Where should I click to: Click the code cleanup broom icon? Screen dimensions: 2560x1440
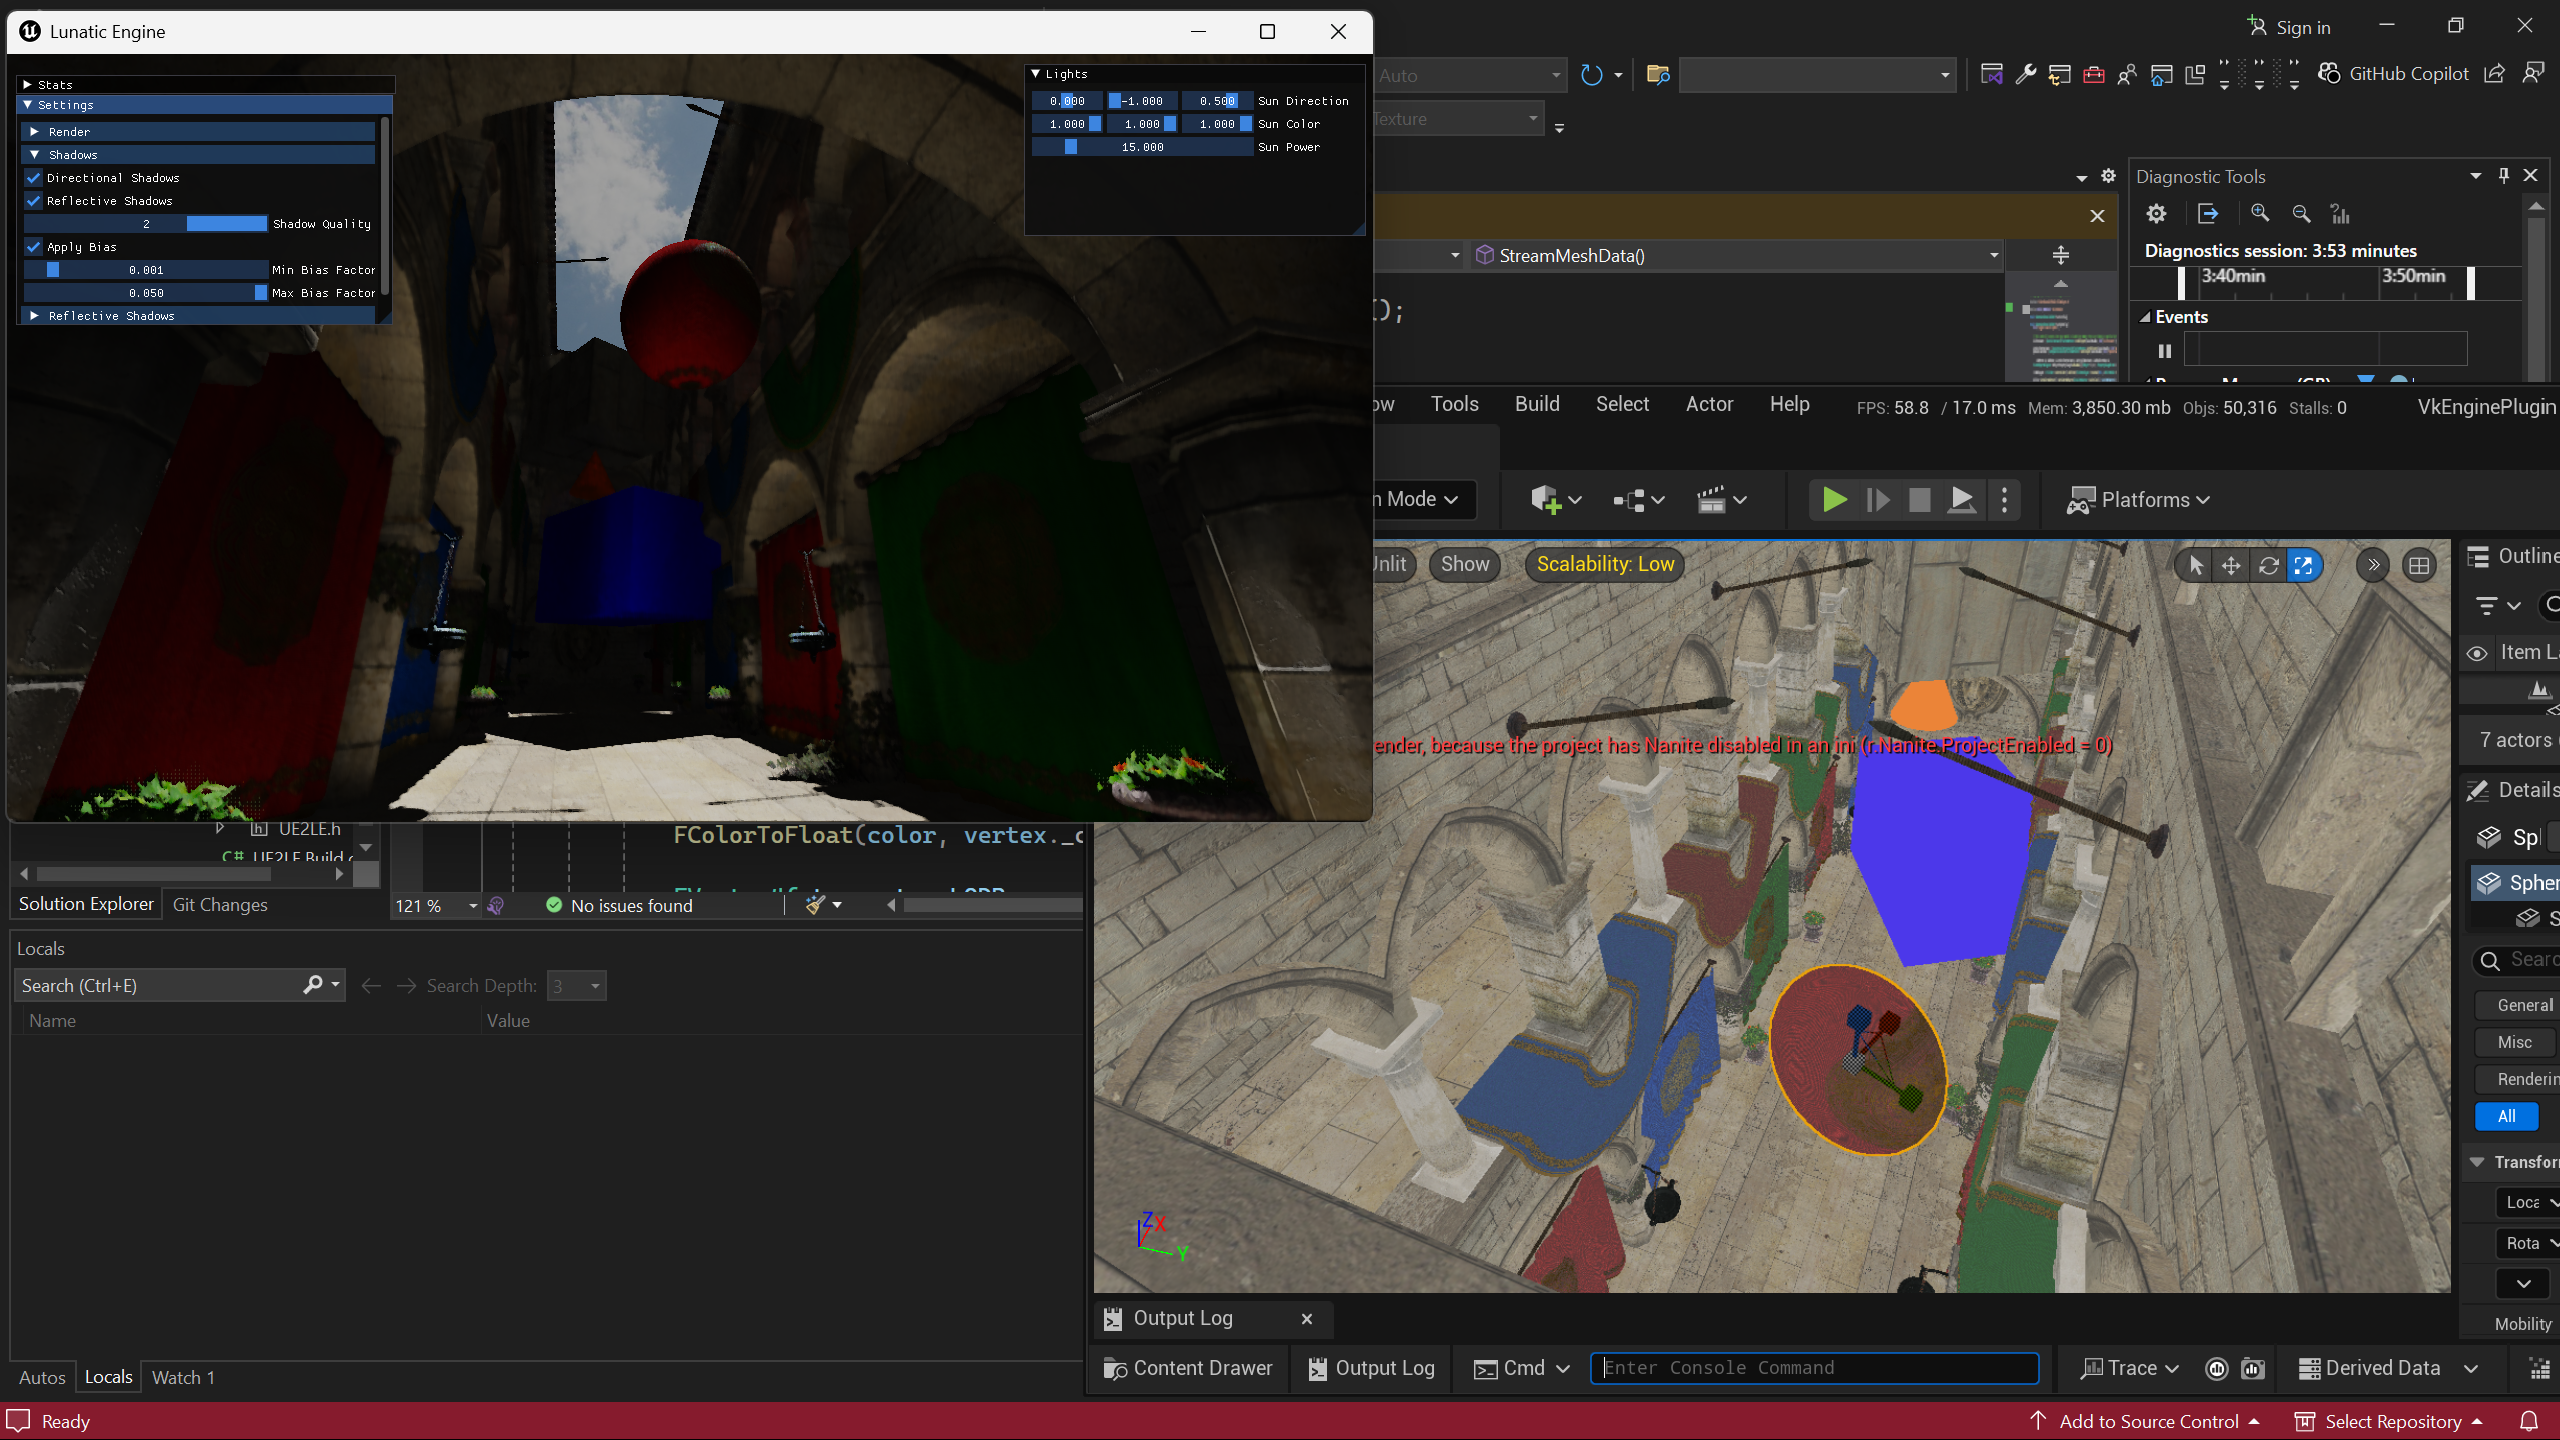(815, 905)
